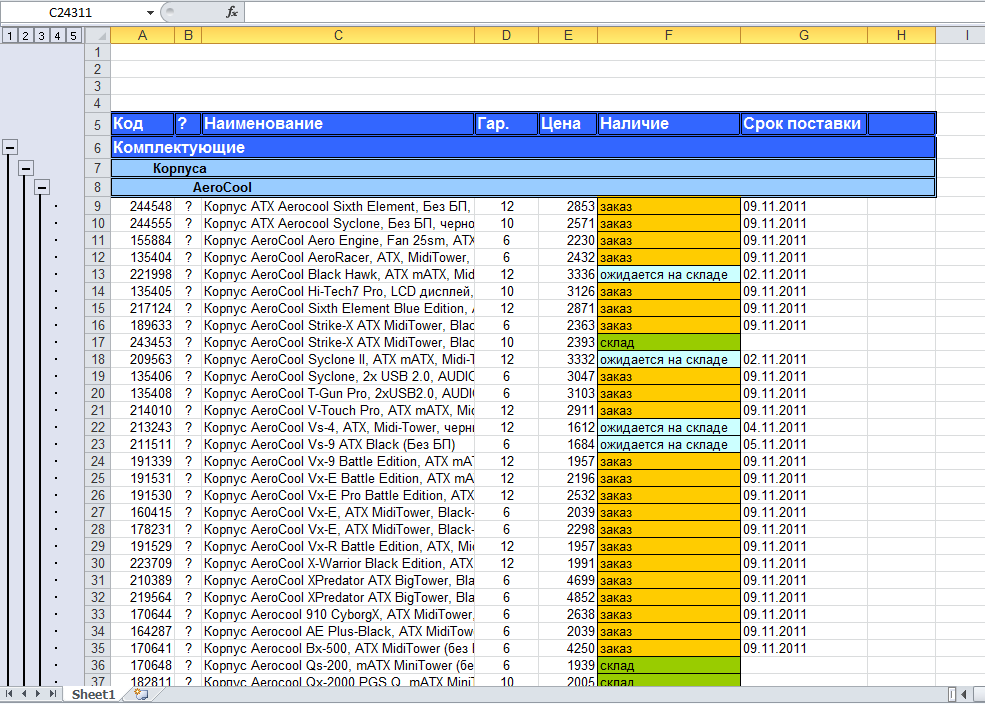Click the question mark in row 9
Viewport: 985px width, 704px height.
click(188, 207)
